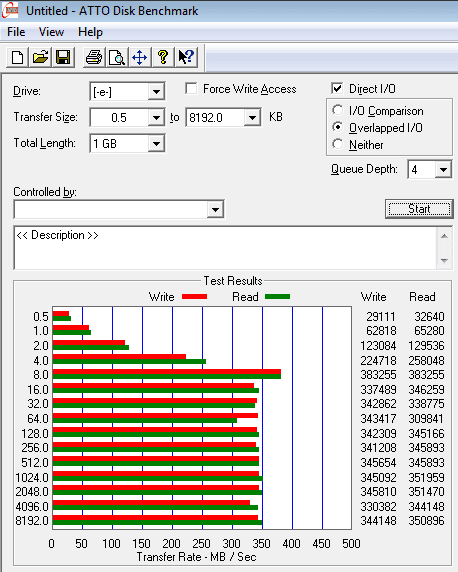The image size is (458, 572).
Task: Click read value 351959 for 1024.0 row
Action: (426, 477)
